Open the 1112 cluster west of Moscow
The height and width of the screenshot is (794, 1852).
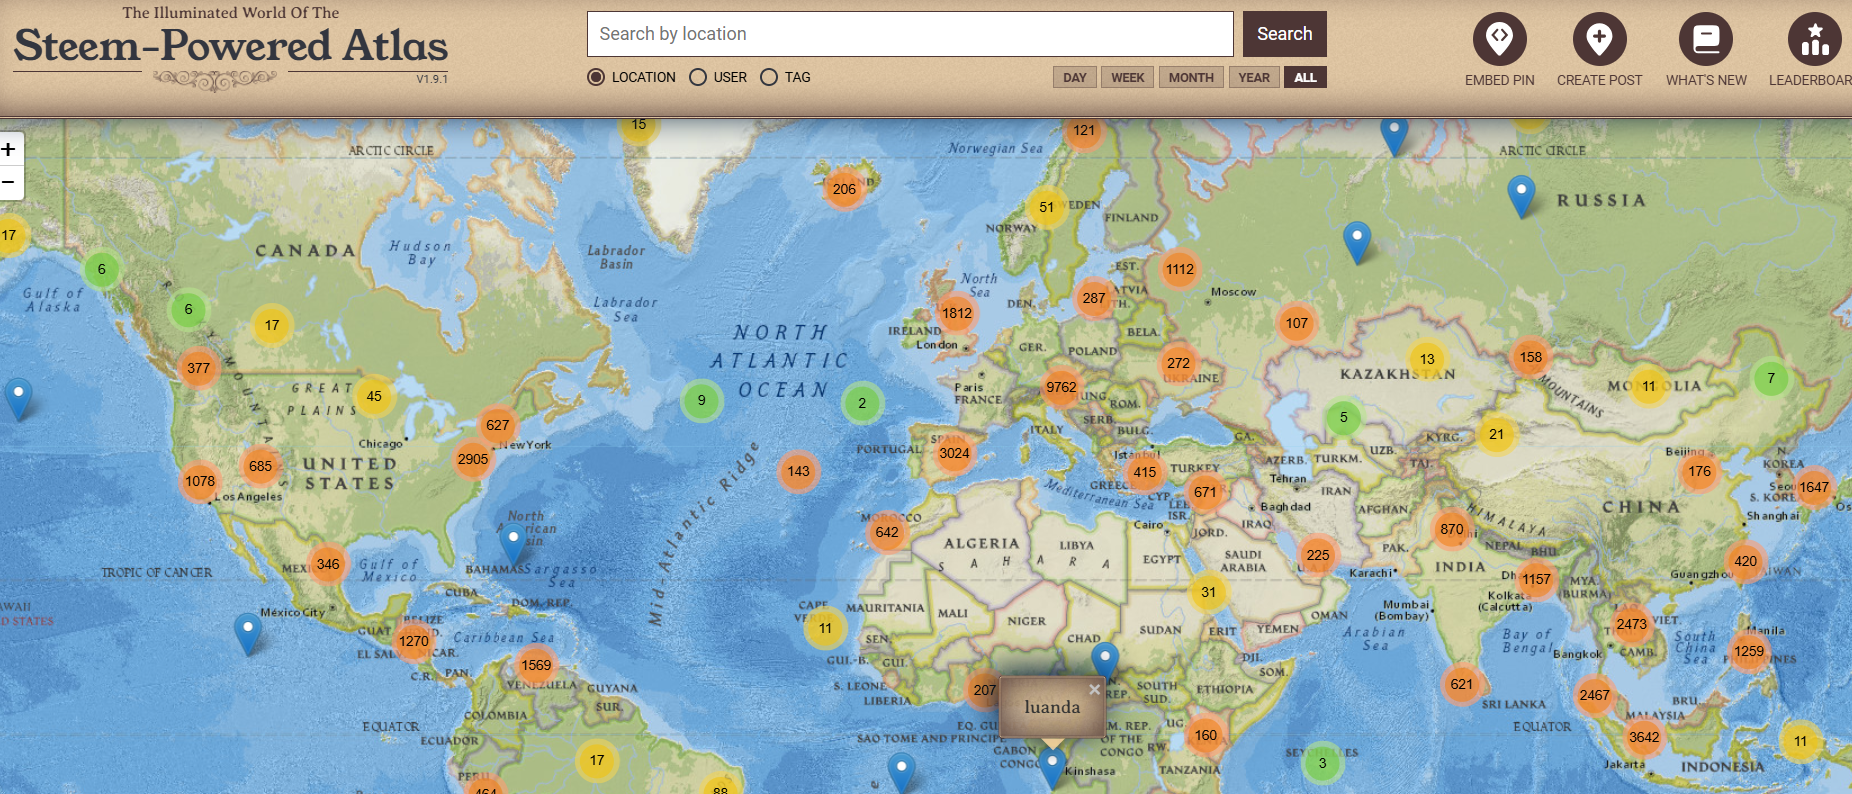1180,269
